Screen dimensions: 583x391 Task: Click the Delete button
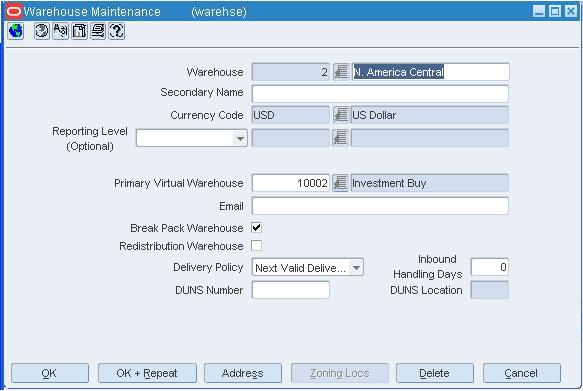[x=435, y=373]
